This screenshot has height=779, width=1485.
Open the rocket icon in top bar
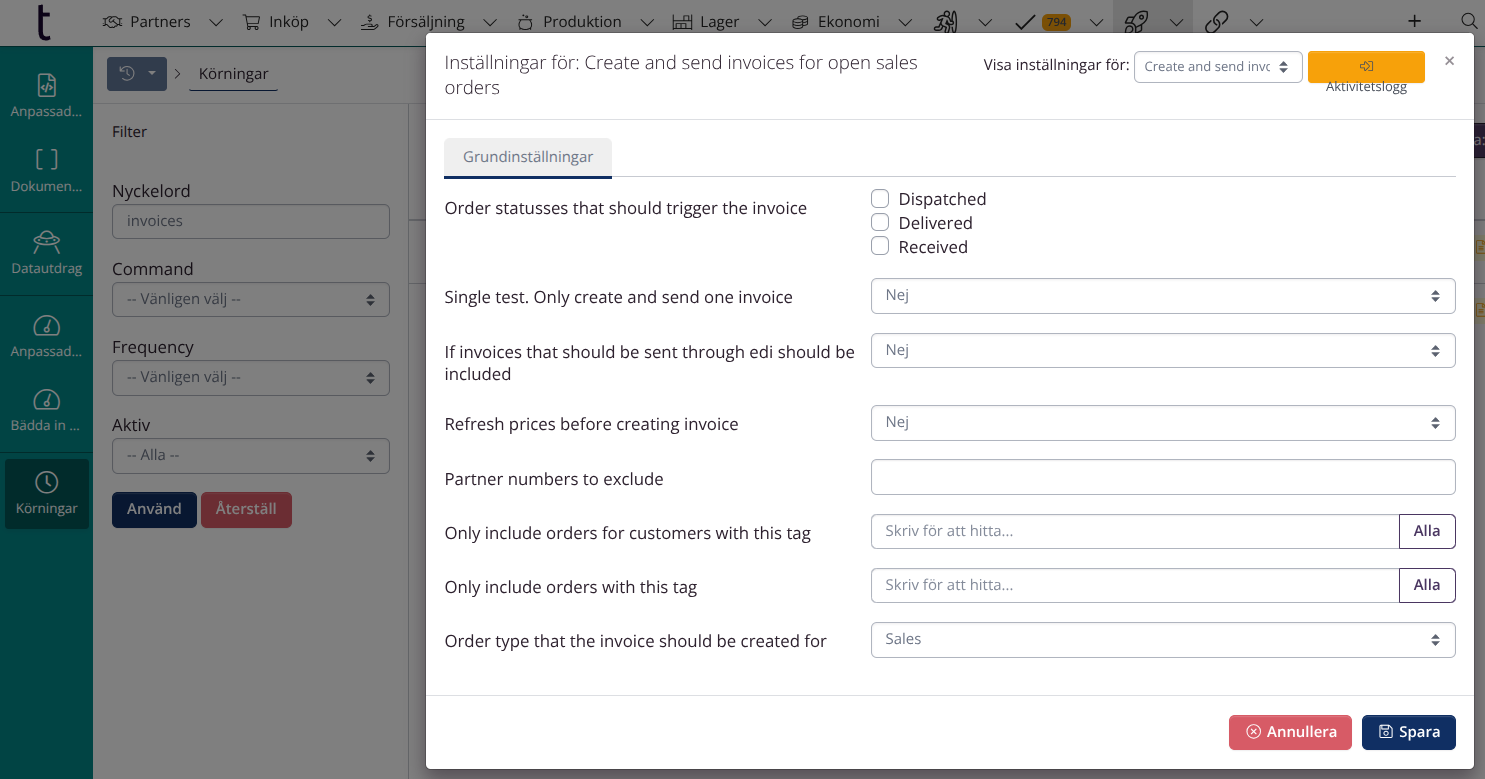click(x=1136, y=21)
